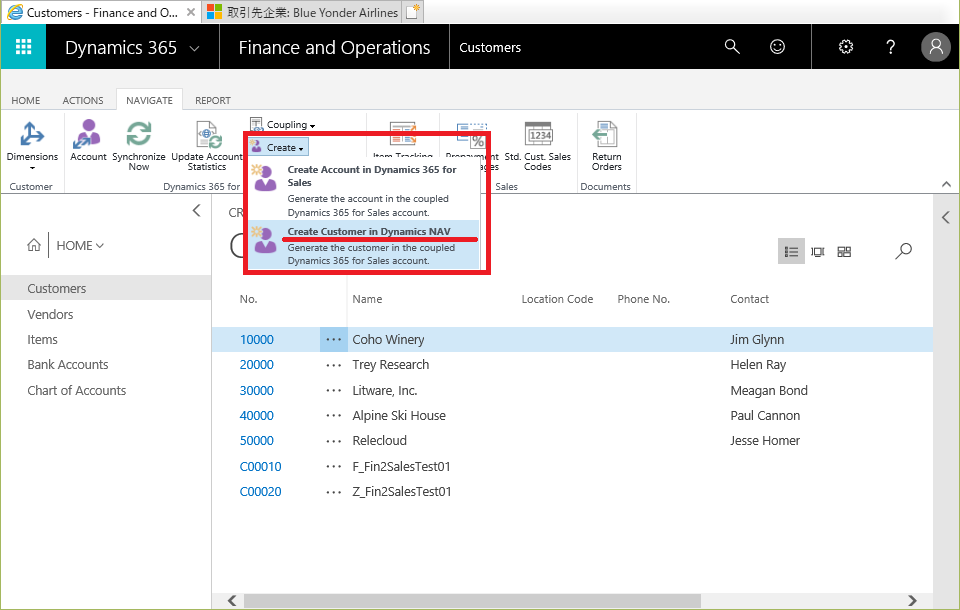960x610 pixels.
Task: Select Customers in the navigation pane
Action: (x=106, y=288)
